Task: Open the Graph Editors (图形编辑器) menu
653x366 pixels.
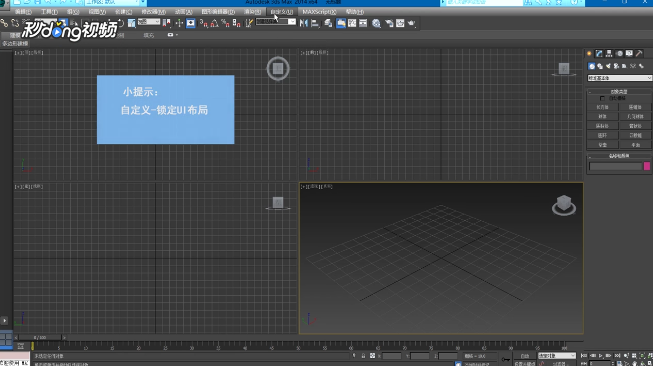Action: [x=218, y=12]
